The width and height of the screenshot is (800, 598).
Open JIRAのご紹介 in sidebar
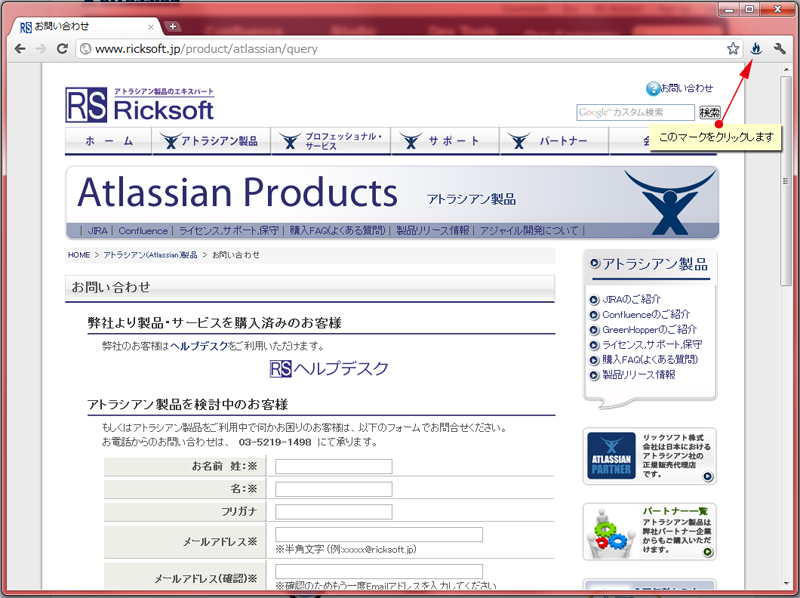pos(631,300)
